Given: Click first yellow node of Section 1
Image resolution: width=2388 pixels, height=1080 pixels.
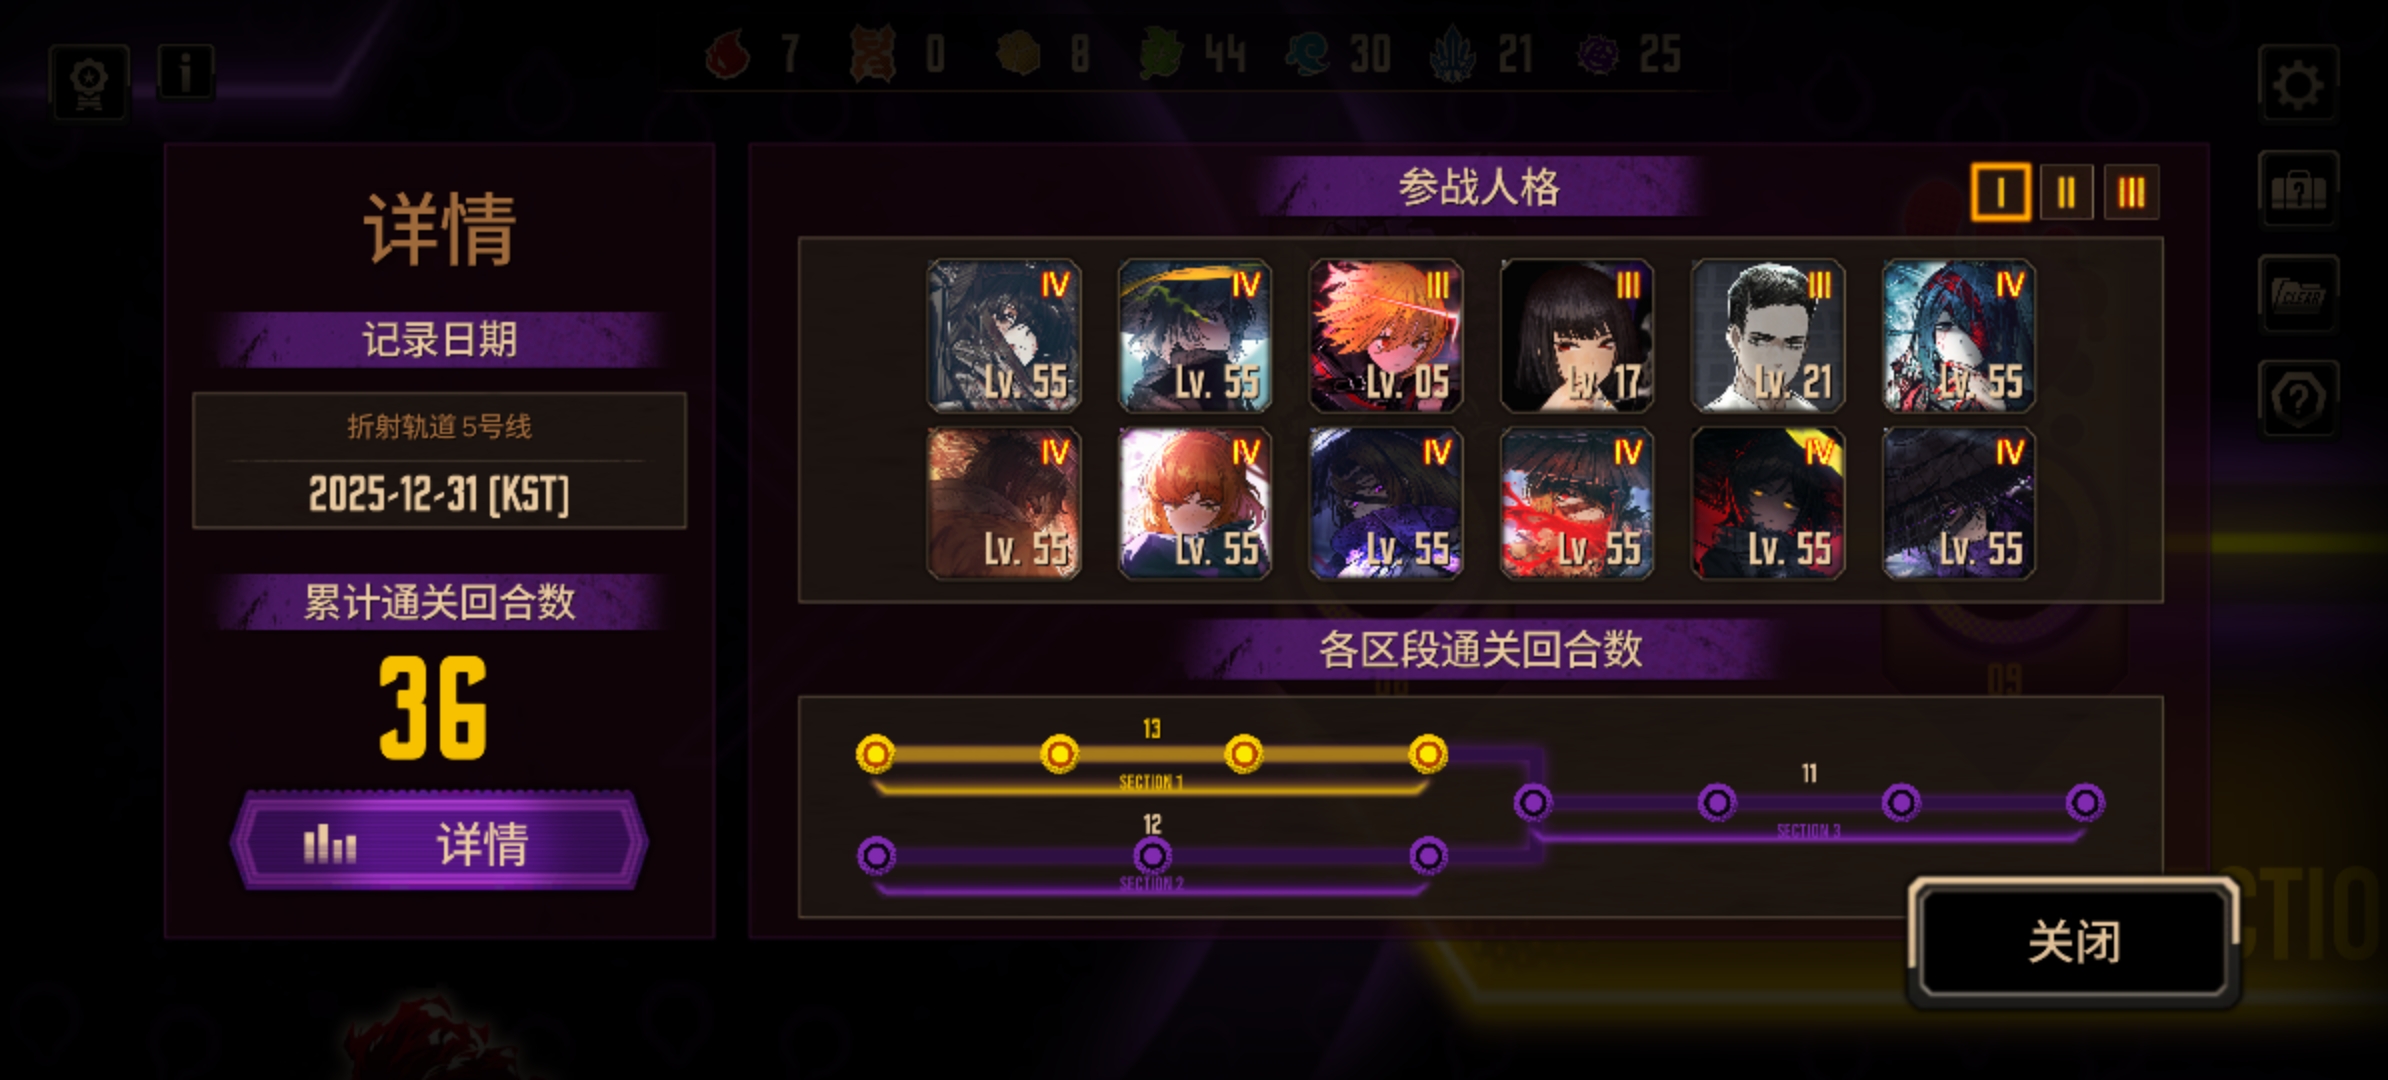Looking at the screenshot, I should click(875, 753).
